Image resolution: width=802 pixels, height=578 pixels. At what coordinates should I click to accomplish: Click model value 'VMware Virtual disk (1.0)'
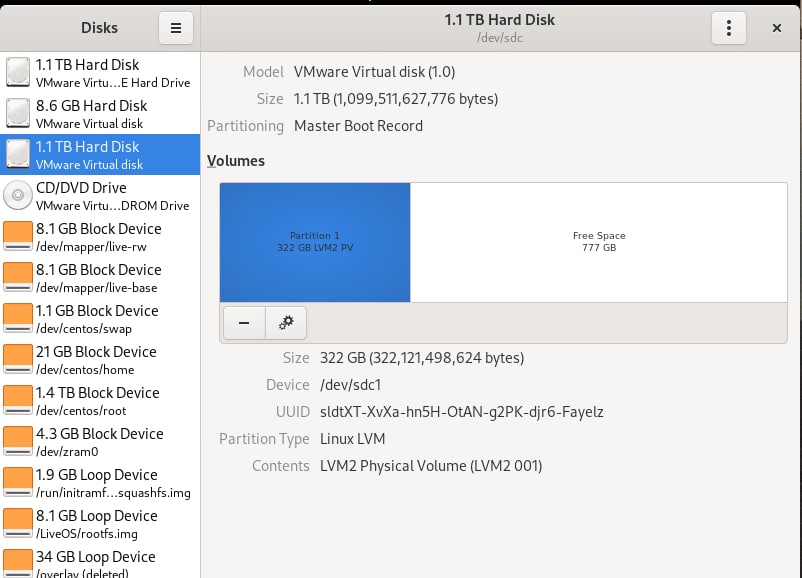coord(374,72)
